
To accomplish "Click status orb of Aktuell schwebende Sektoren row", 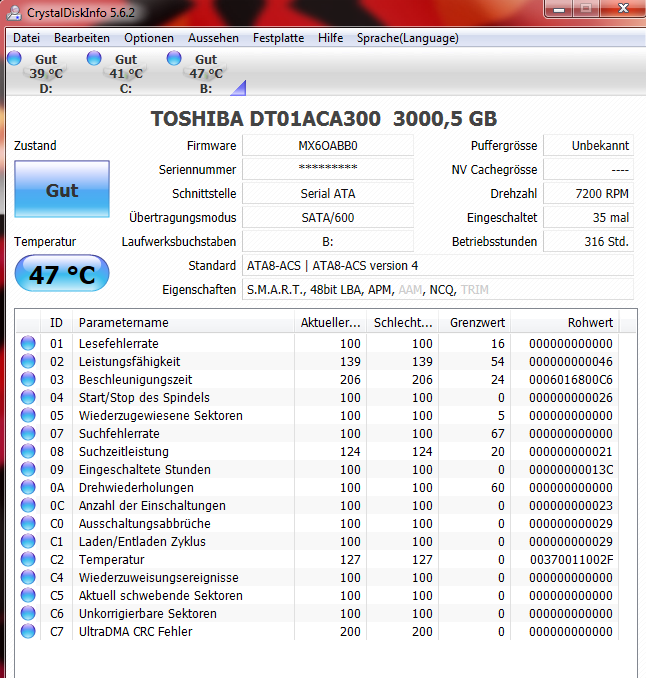I will pos(28,595).
